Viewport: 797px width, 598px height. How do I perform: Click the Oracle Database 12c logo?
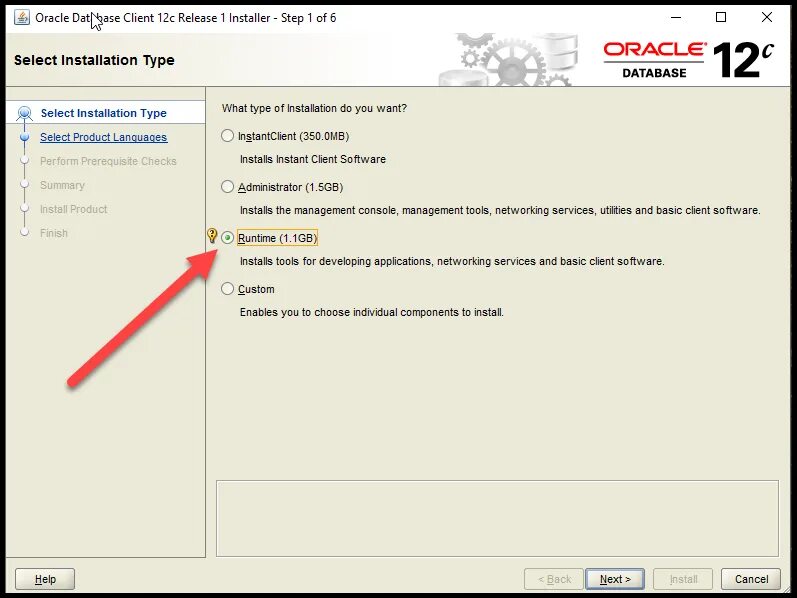(x=688, y=60)
